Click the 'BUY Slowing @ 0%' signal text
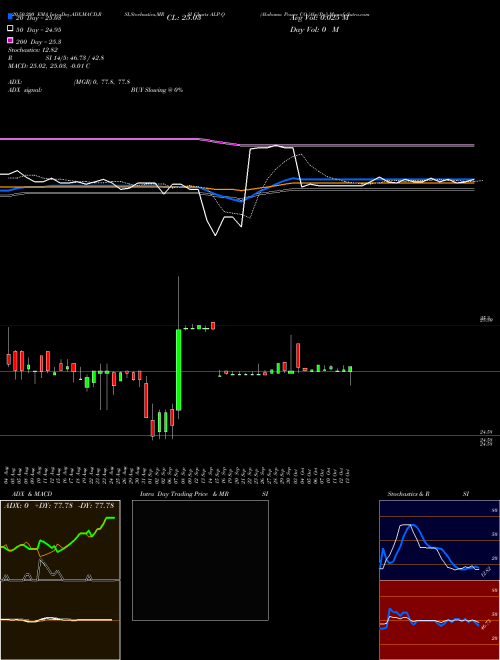Image resolution: width=500 pixels, height=660 pixels. point(157,90)
